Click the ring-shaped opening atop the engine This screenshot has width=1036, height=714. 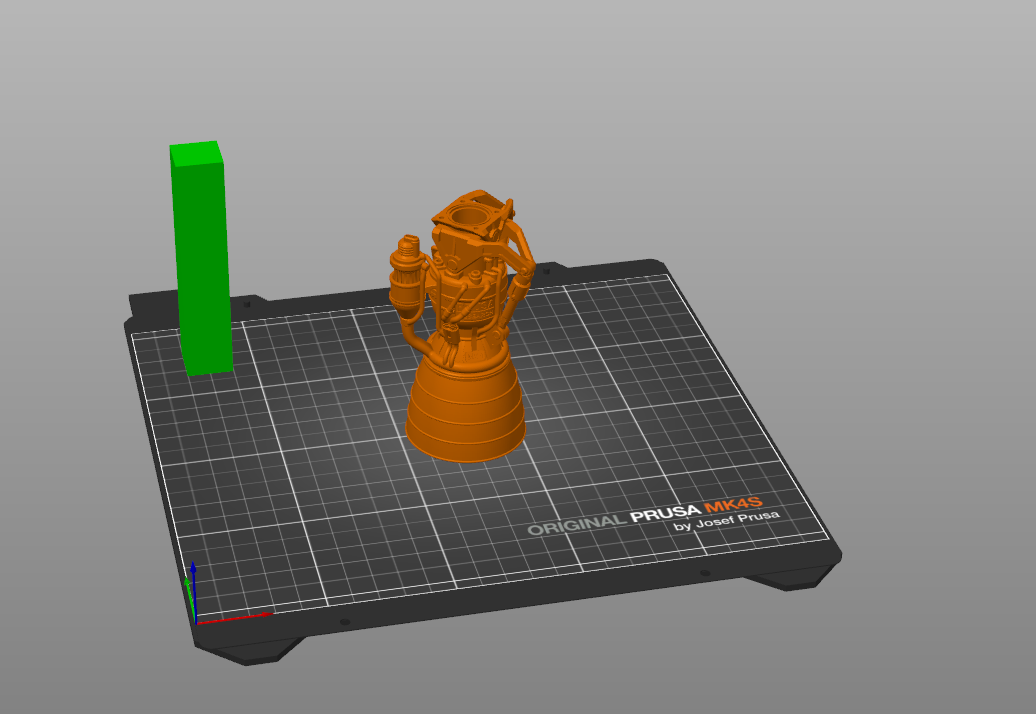coord(468,215)
